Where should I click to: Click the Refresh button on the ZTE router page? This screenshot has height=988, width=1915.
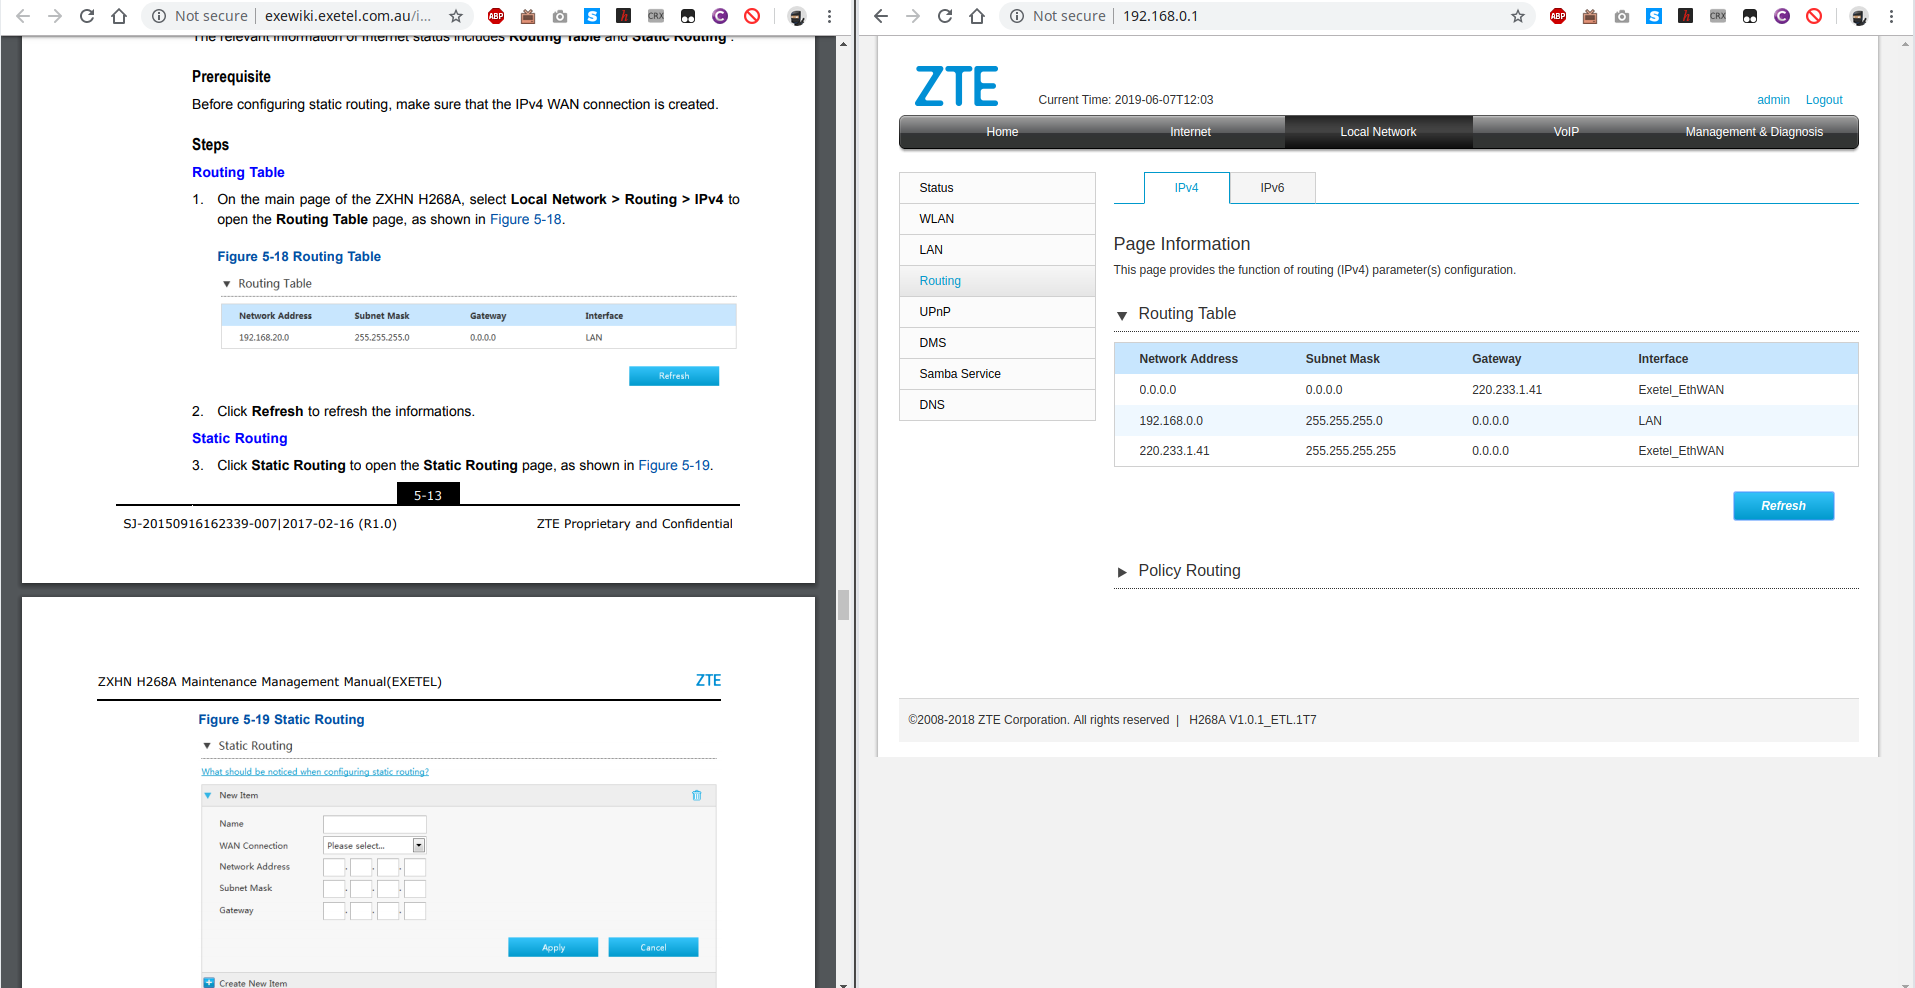pos(1783,506)
